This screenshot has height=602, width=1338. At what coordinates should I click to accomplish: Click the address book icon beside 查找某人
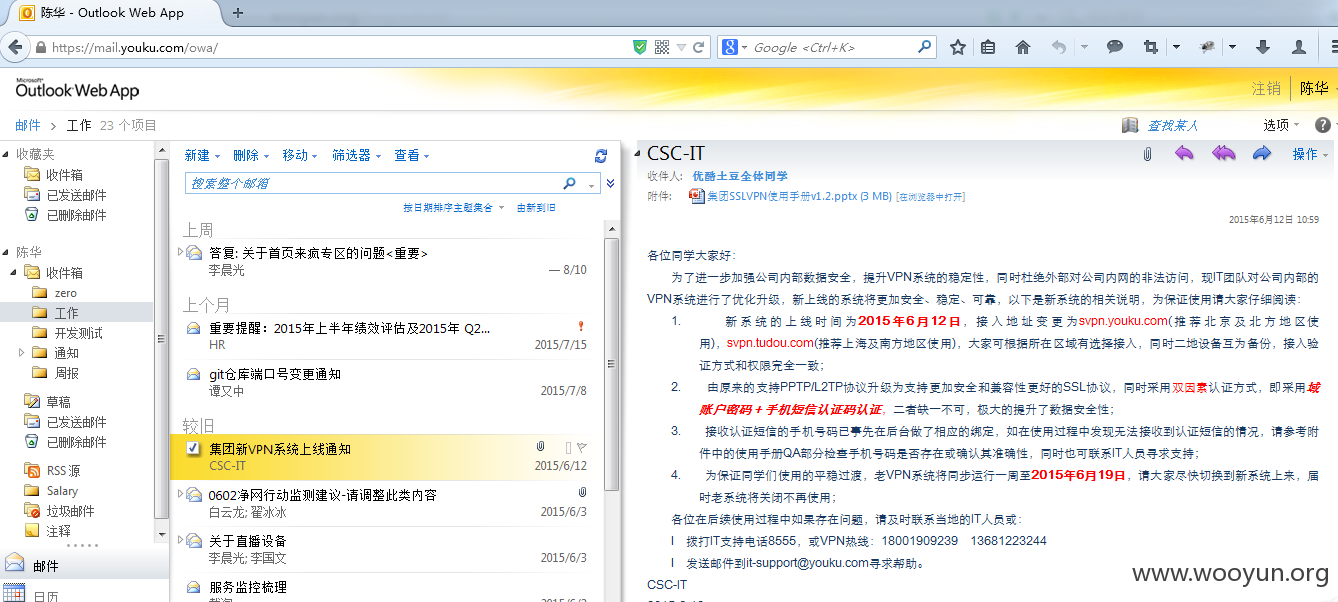coord(1130,125)
